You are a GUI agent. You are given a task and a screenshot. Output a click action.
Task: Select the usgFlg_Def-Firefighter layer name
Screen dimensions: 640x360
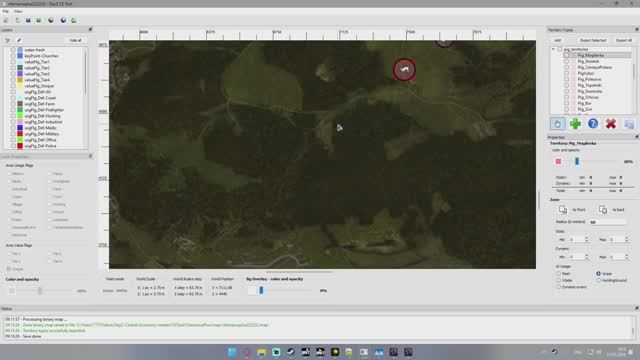44,110
